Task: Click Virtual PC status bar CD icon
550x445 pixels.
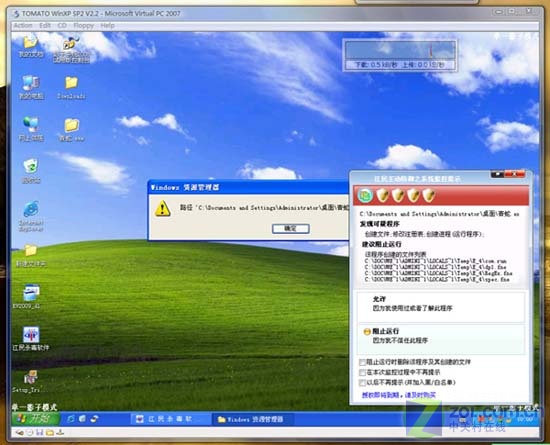Action: (x=30, y=432)
